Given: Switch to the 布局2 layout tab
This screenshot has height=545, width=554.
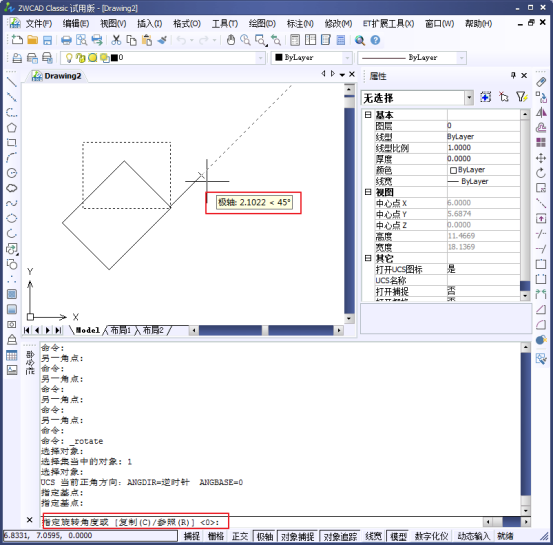Looking at the screenshot, I should point(153,330).
